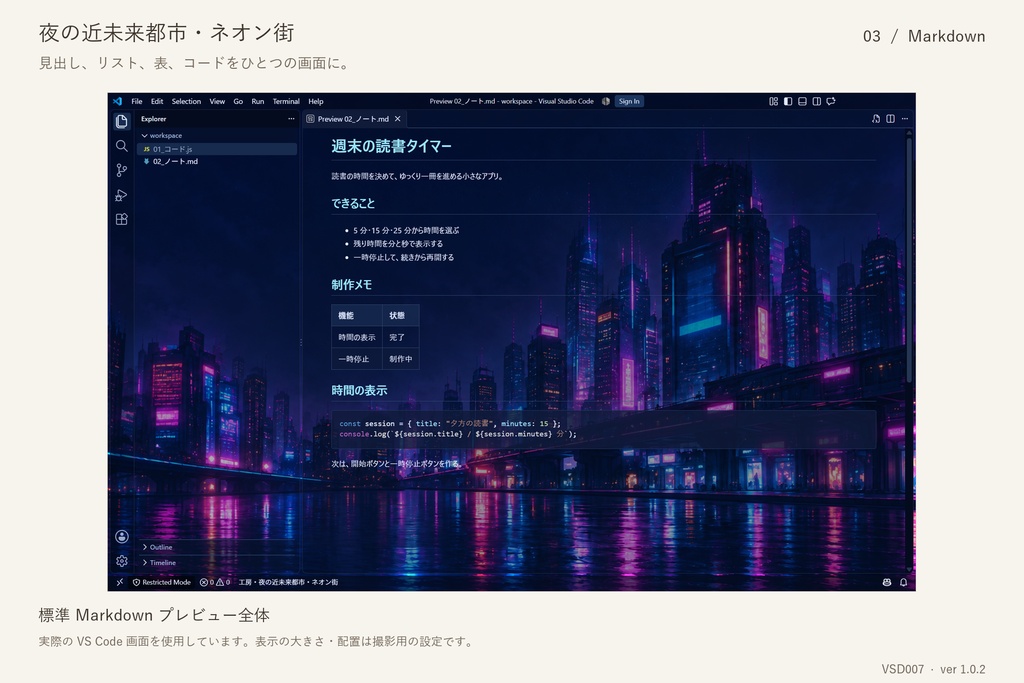Open Explorer panel more actions ellipsis

pos(291,119)
